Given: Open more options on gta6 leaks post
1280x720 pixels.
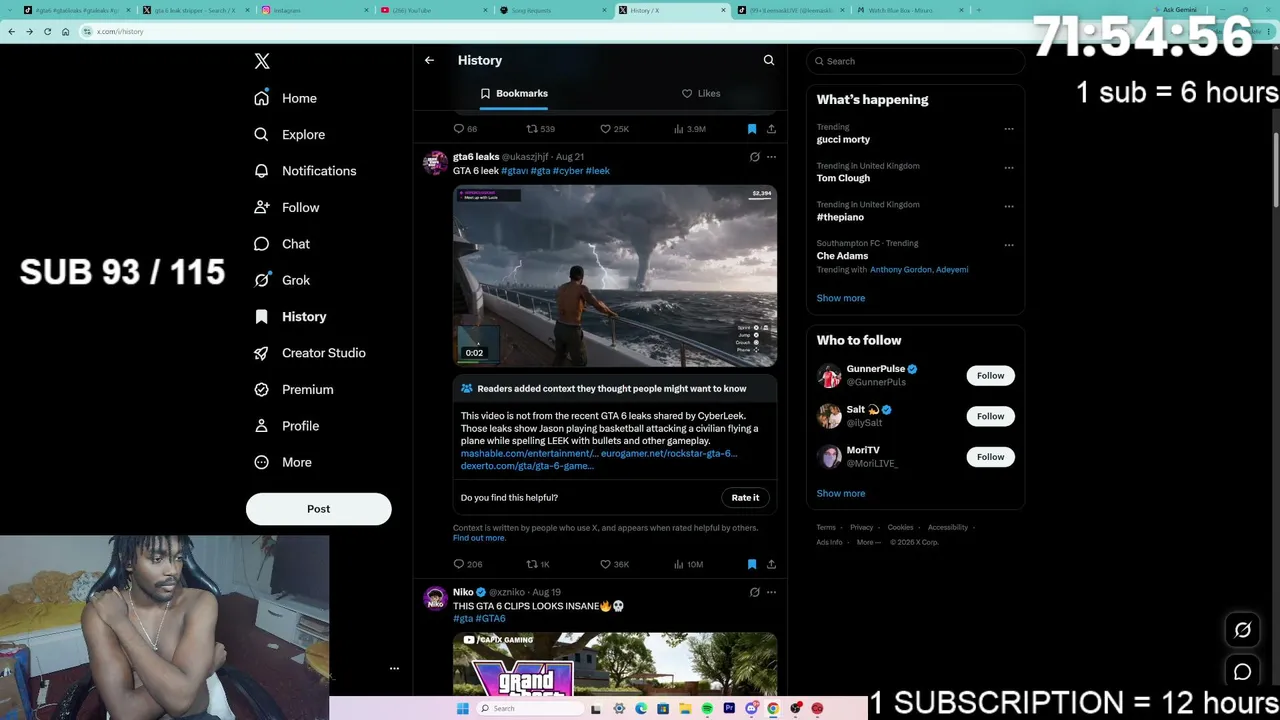Looking at the screenshot, I should [x=771, y=157].
